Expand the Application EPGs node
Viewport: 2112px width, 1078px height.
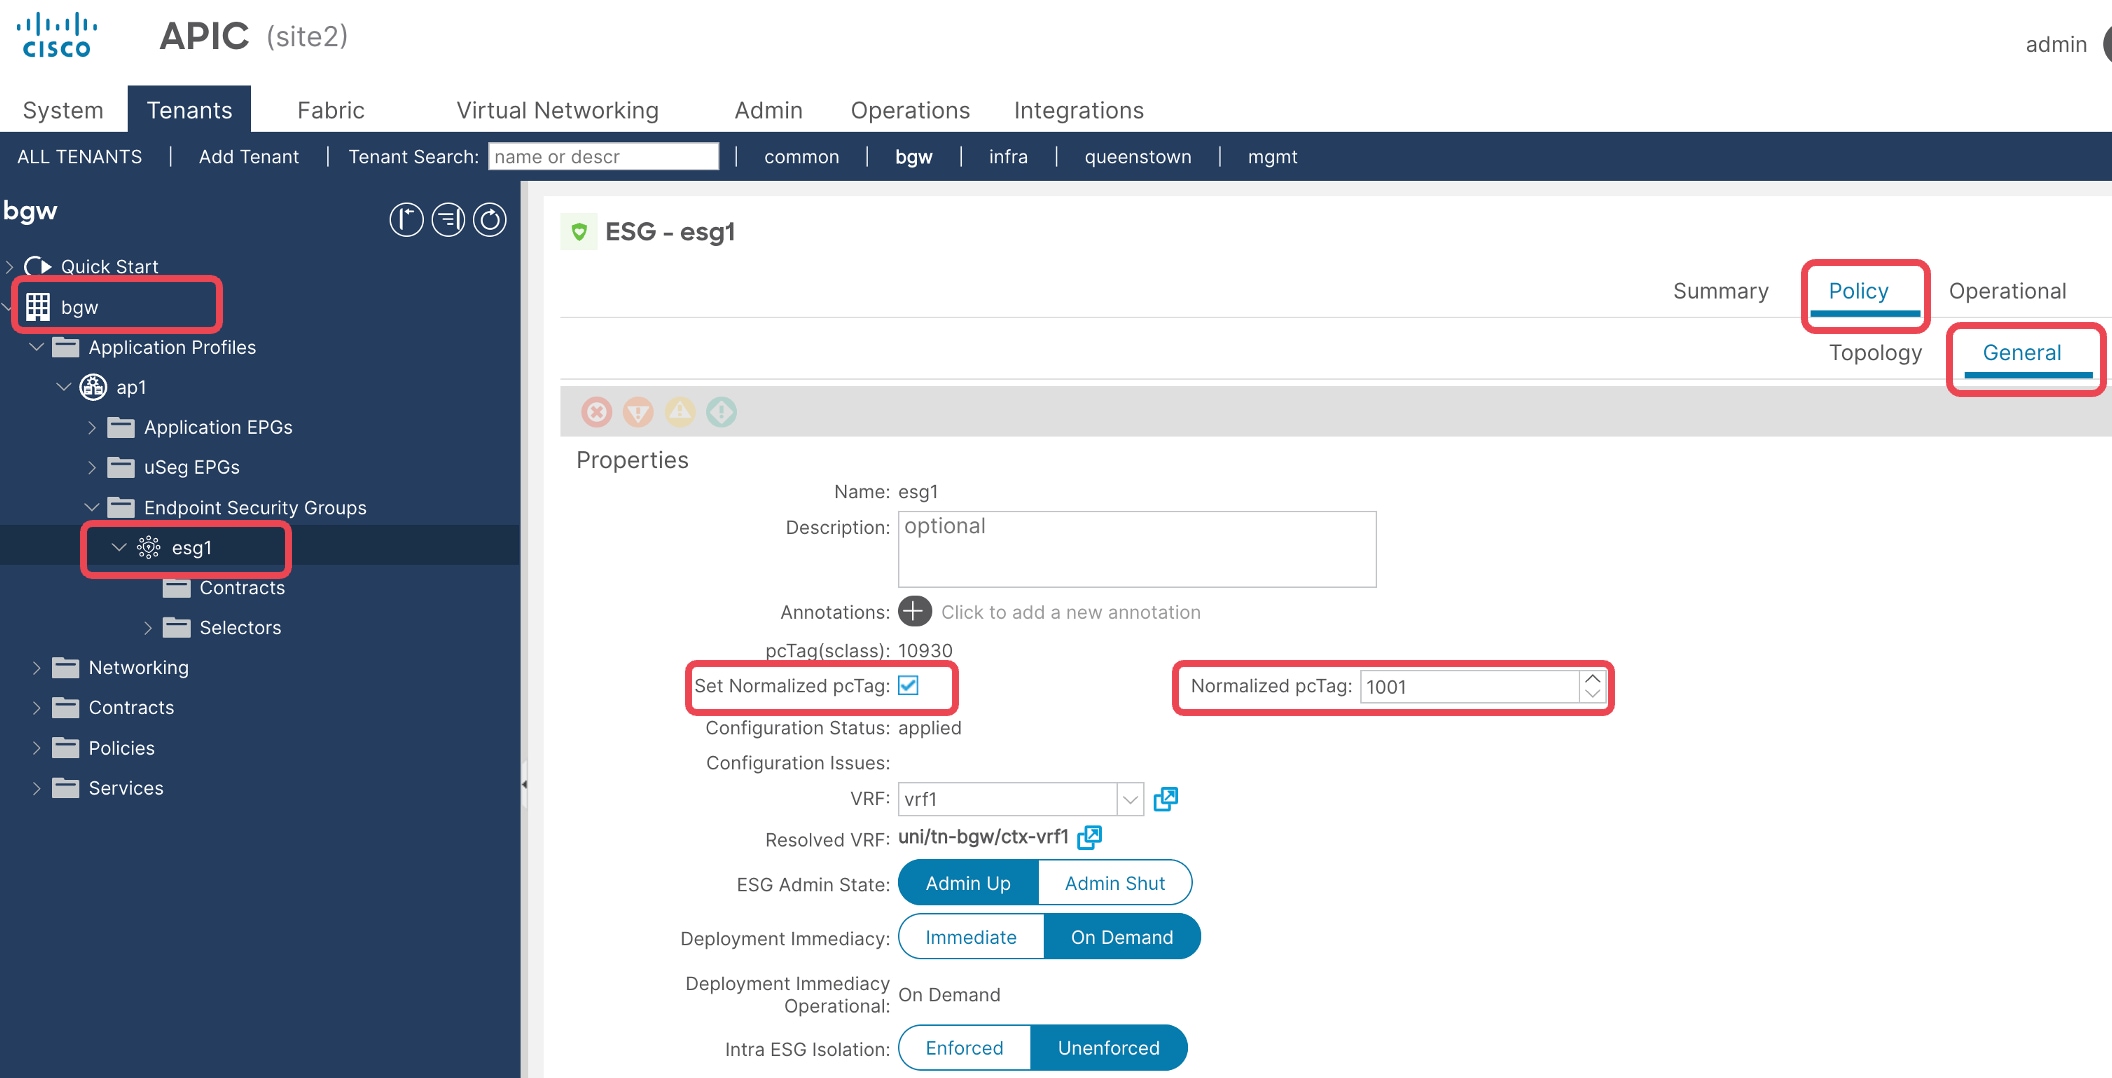pos(92,427)
